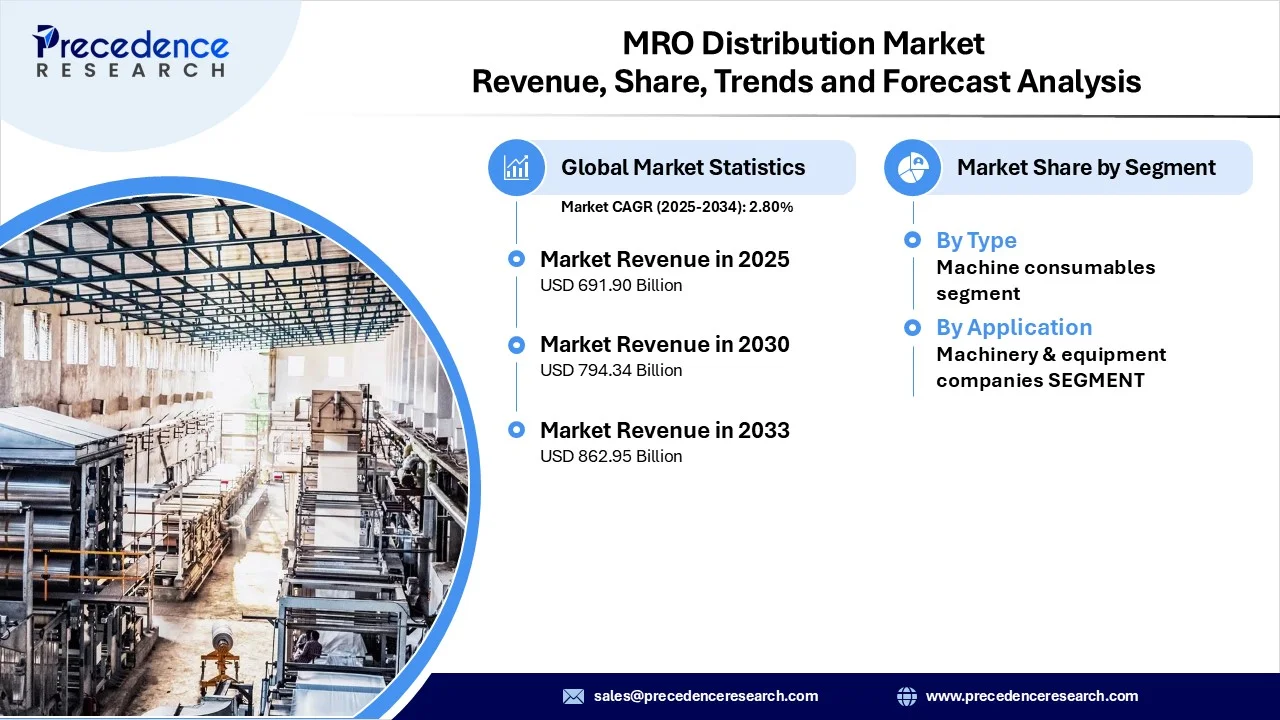Click the Precedence Research logo
The image size is (1280, 720).
click(130, 50)
